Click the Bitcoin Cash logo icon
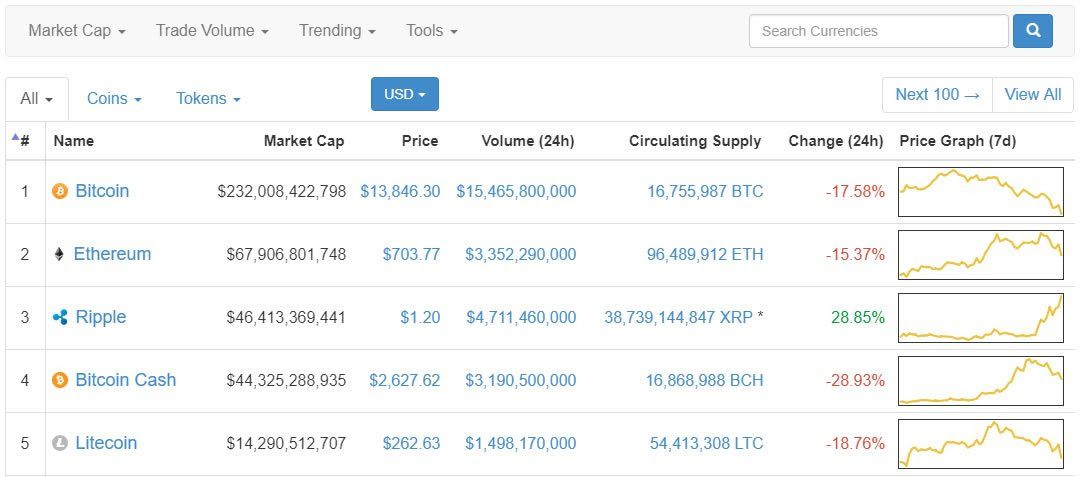 pos(61,380)
